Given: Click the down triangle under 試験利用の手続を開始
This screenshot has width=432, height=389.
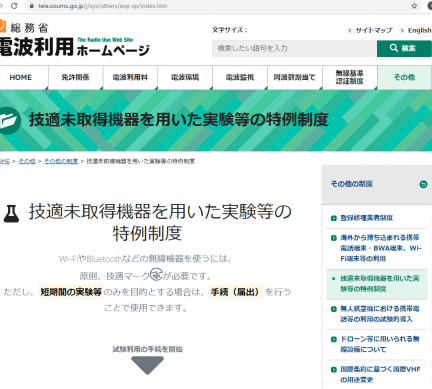Looking at the screenshot, I should [147, 365].
